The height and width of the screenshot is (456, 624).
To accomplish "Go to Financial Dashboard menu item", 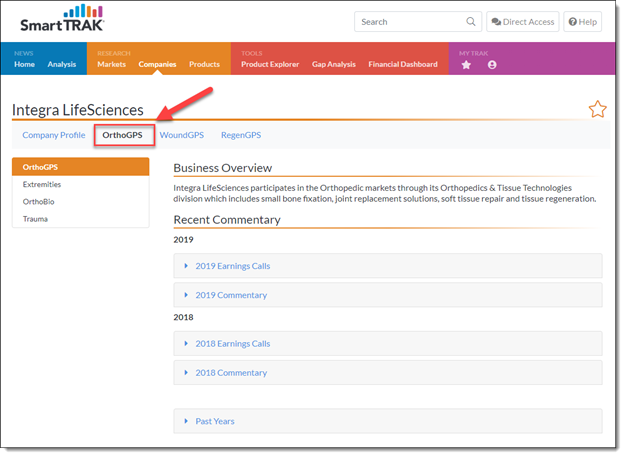I will coord(403,64).
